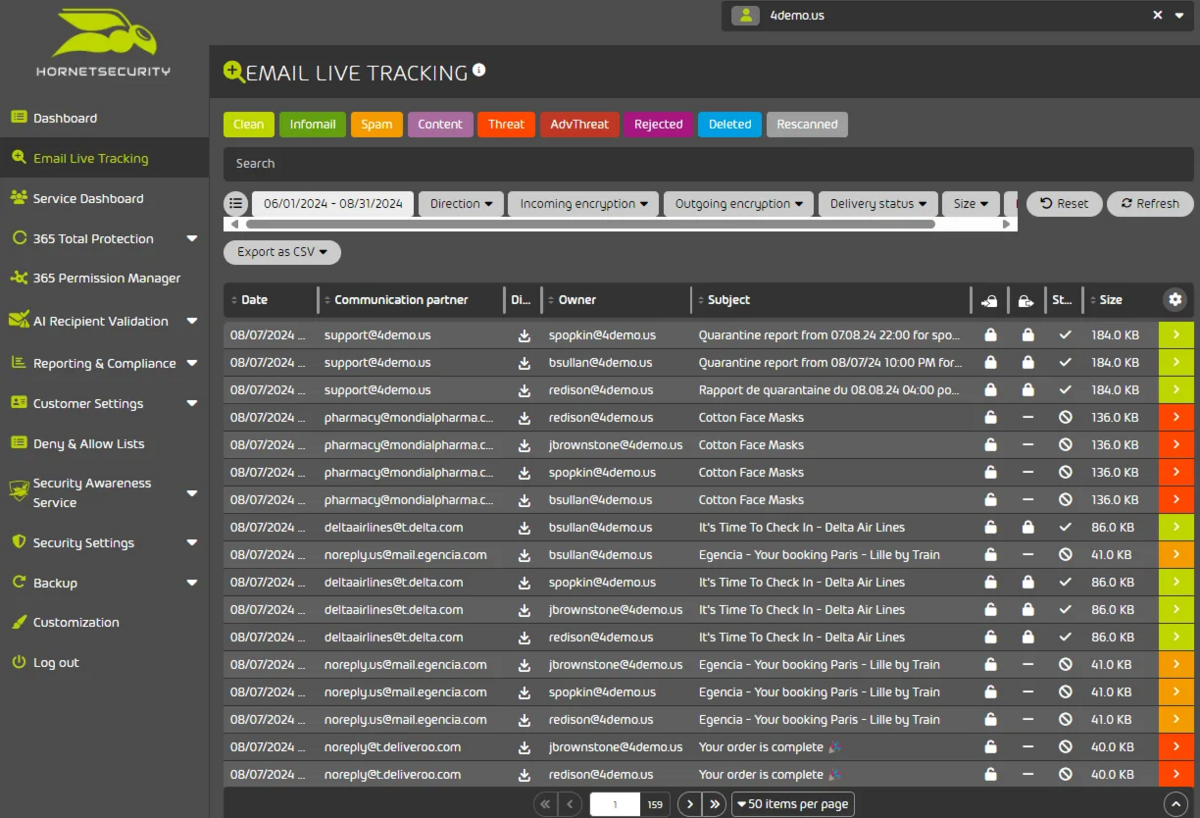Toggle the Clean category filter
The width and height of the screenshot is (1200, 818).
pos(248,124)
